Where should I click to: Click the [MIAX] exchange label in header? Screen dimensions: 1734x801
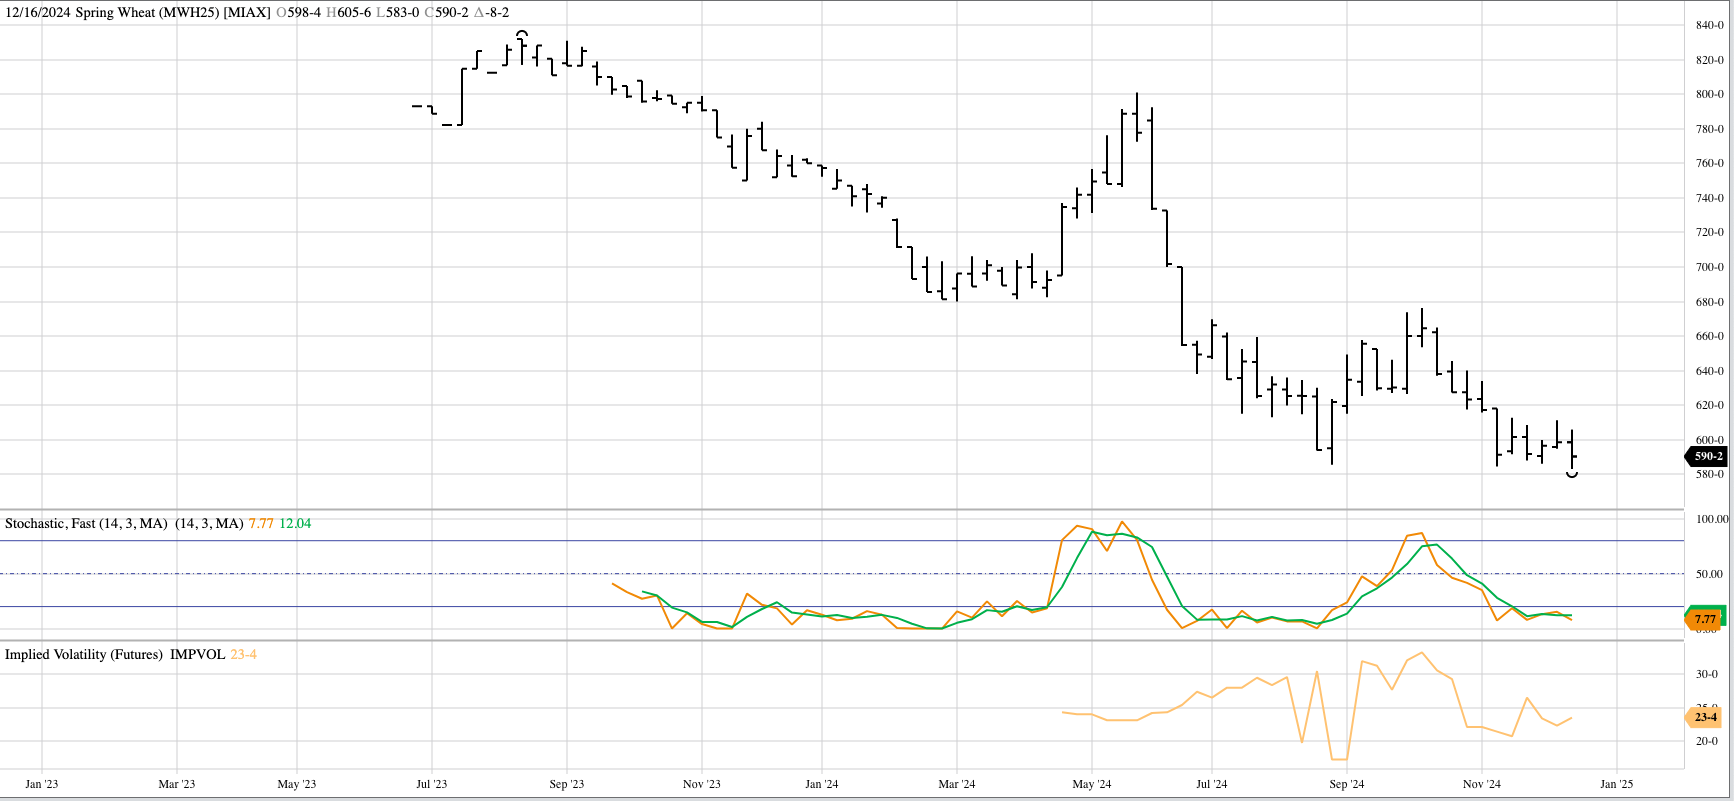click(x=247, y=13)
